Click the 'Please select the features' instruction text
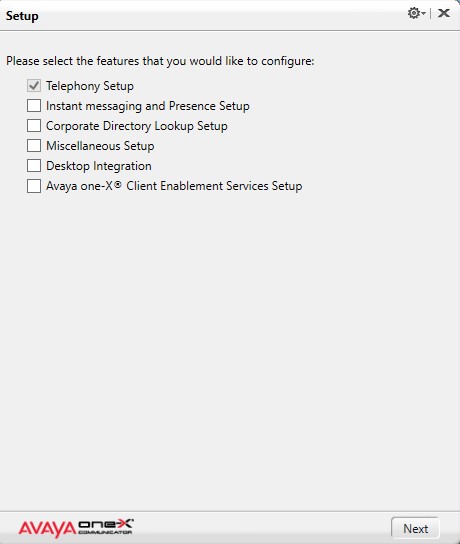Screen dimensions: 460x544 160,61
